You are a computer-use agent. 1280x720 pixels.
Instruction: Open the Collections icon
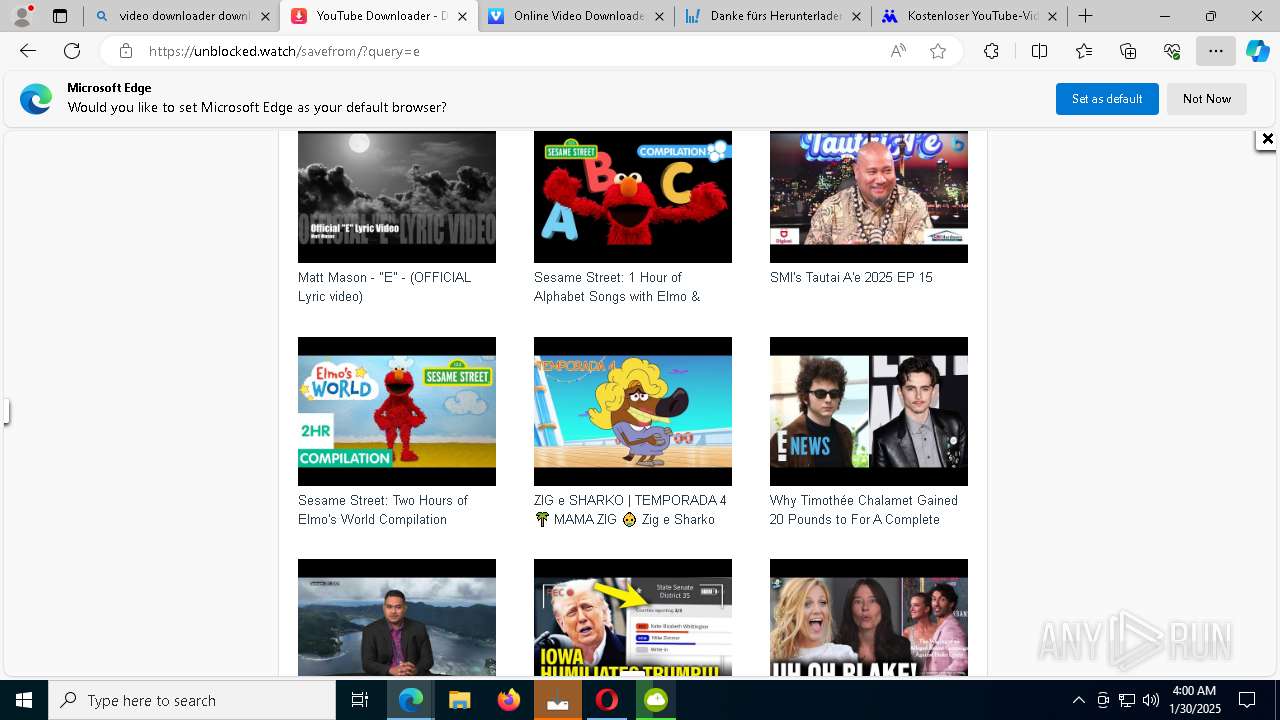pyautogui.click(x=1128, y=51)
